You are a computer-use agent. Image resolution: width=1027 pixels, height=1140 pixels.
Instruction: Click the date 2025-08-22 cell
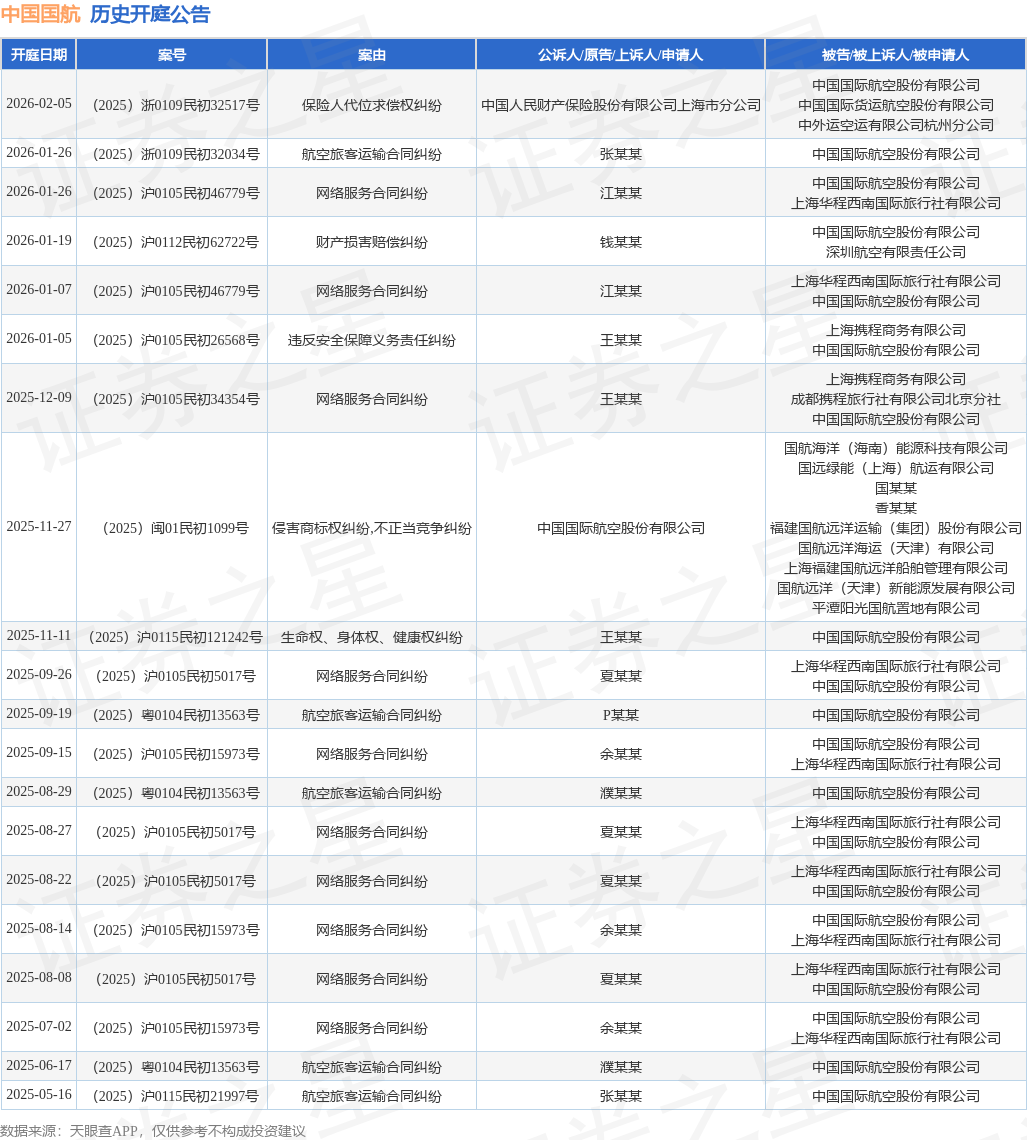[39, 880]
